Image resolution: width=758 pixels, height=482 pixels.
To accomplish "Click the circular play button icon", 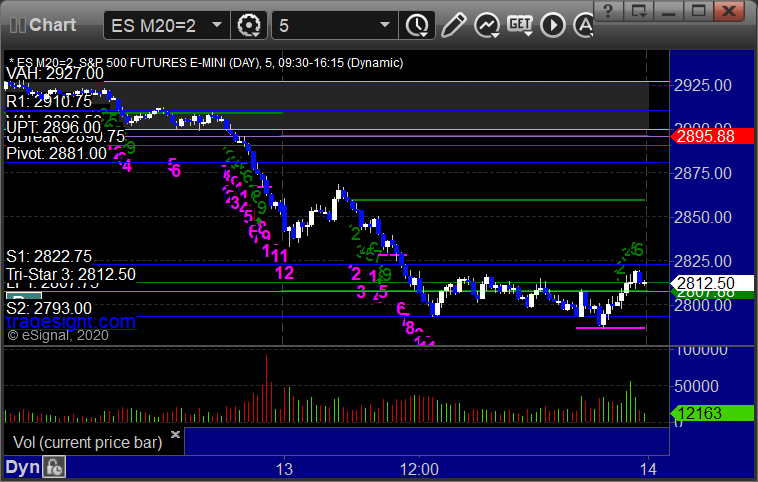I will (x=553, y=25).
